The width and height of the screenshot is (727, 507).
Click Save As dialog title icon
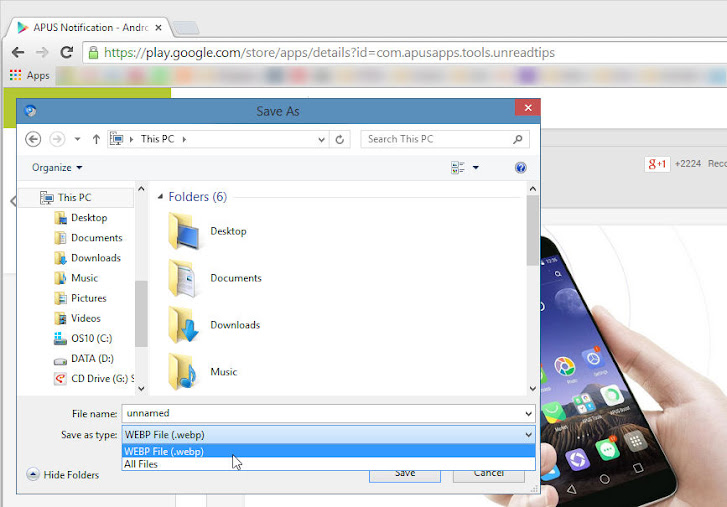(x=31, y=111)
